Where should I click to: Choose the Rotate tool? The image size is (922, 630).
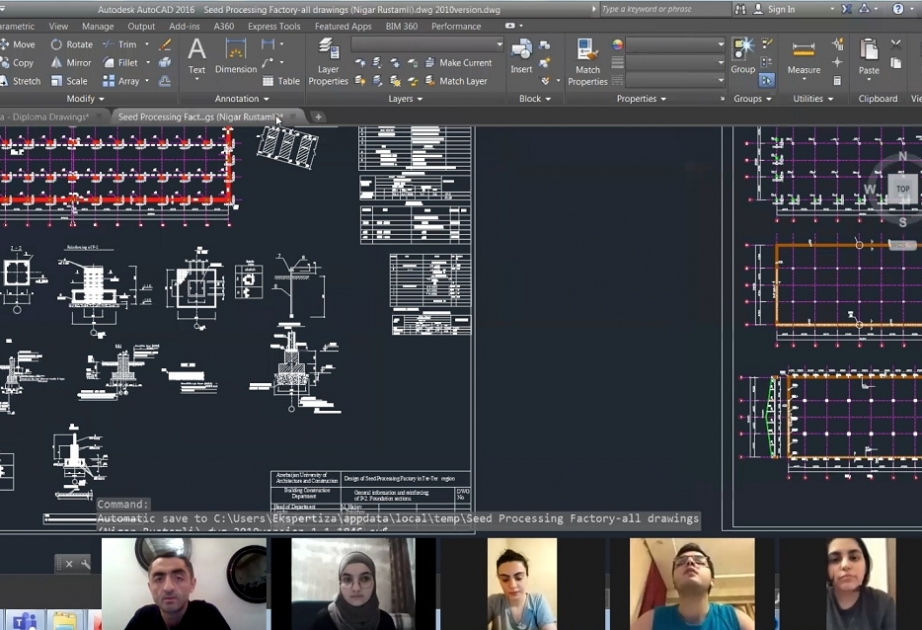point(72,44)
